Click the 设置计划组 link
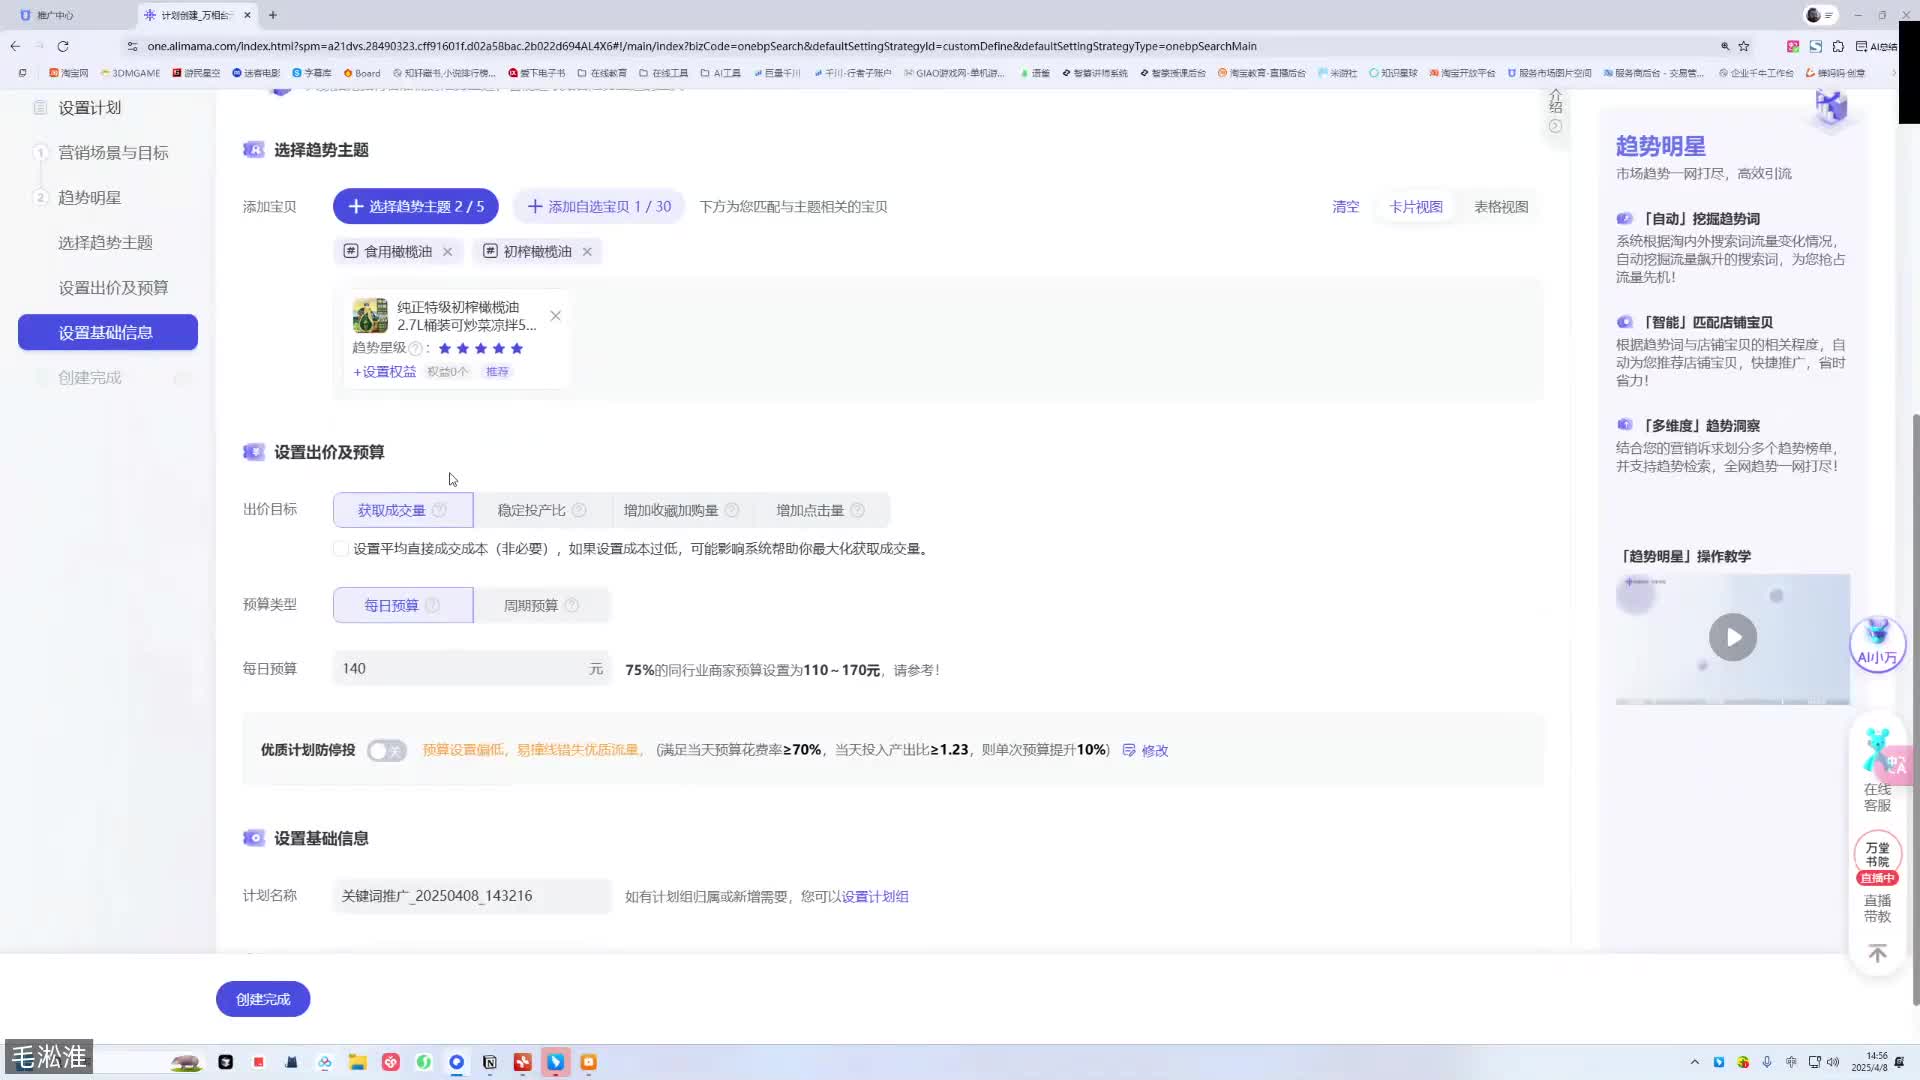The width and height of the screenshot is (1920, 1080). pyautogui.click(x=873, y=896)
